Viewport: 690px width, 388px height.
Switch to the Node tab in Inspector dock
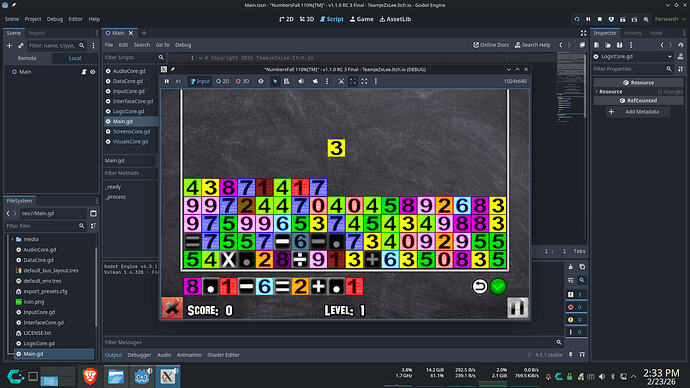tap(656, 33)
